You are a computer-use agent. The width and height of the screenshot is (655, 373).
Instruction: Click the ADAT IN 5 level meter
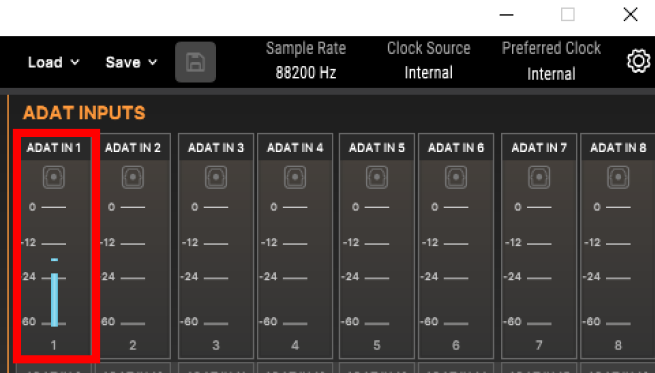pos(377,265)
